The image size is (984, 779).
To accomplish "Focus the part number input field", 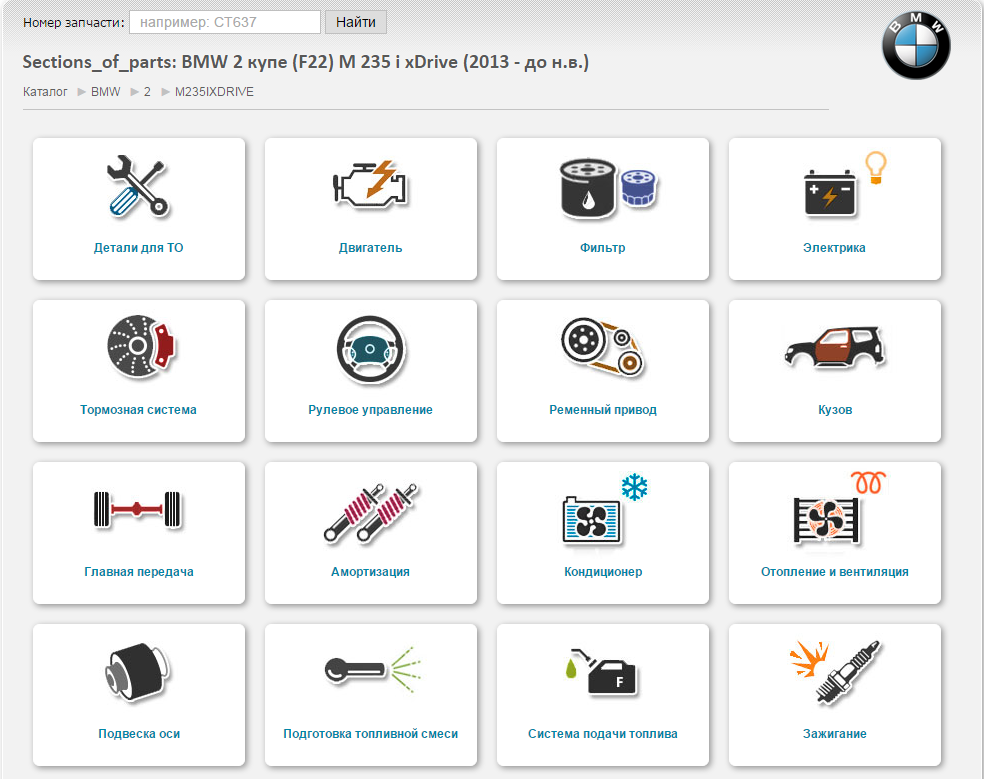I will (225, 22).
